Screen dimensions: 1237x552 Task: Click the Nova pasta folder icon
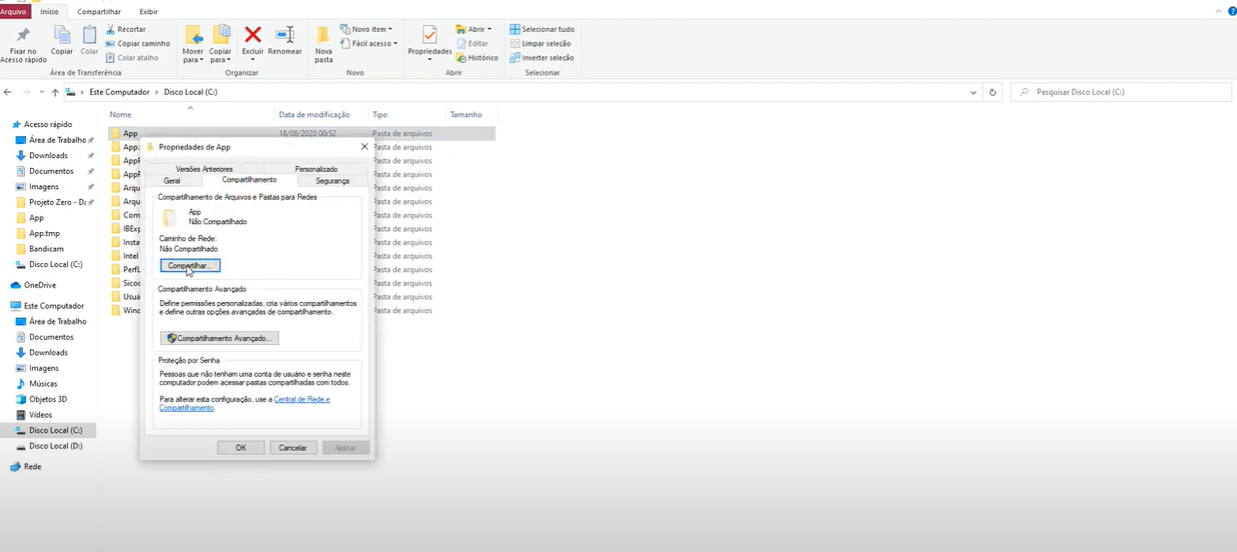pyautogui.click(x=323, y=36)
